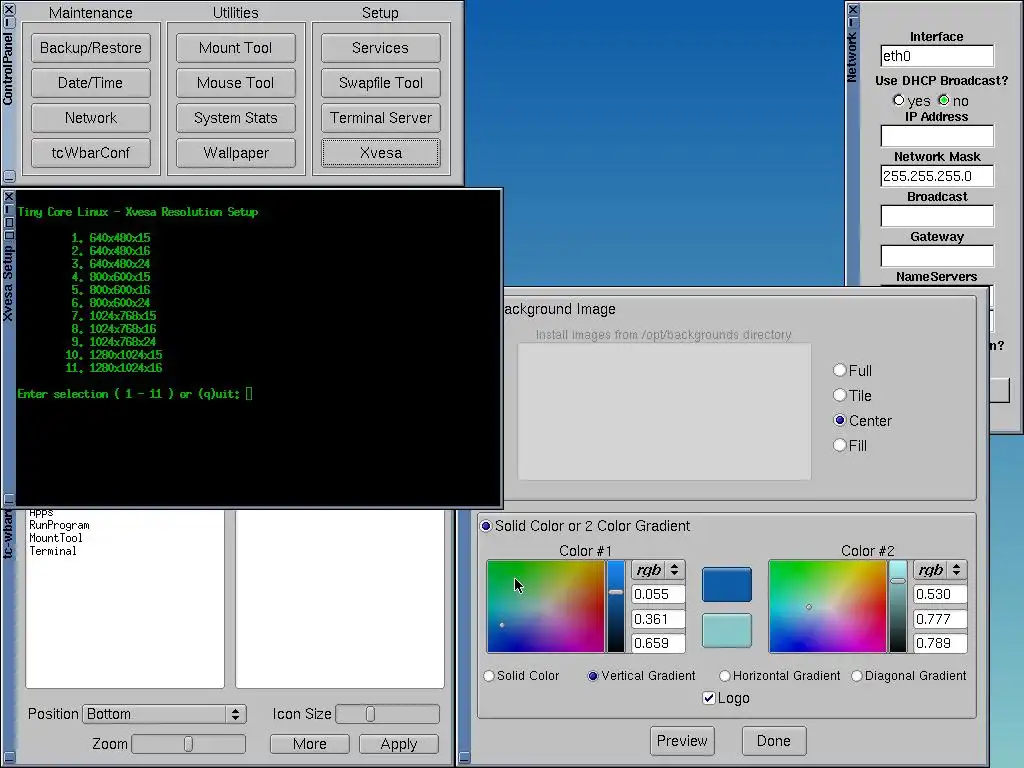The width and height of the screenshot is (1024, 768).
Task: Click the '9. 1024x768x24' resolution line
Action: 114,342
